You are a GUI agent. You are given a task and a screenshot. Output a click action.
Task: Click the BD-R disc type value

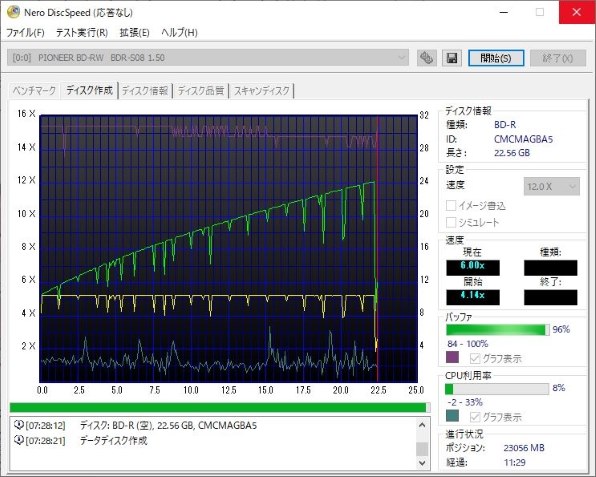tap(505, 125)
